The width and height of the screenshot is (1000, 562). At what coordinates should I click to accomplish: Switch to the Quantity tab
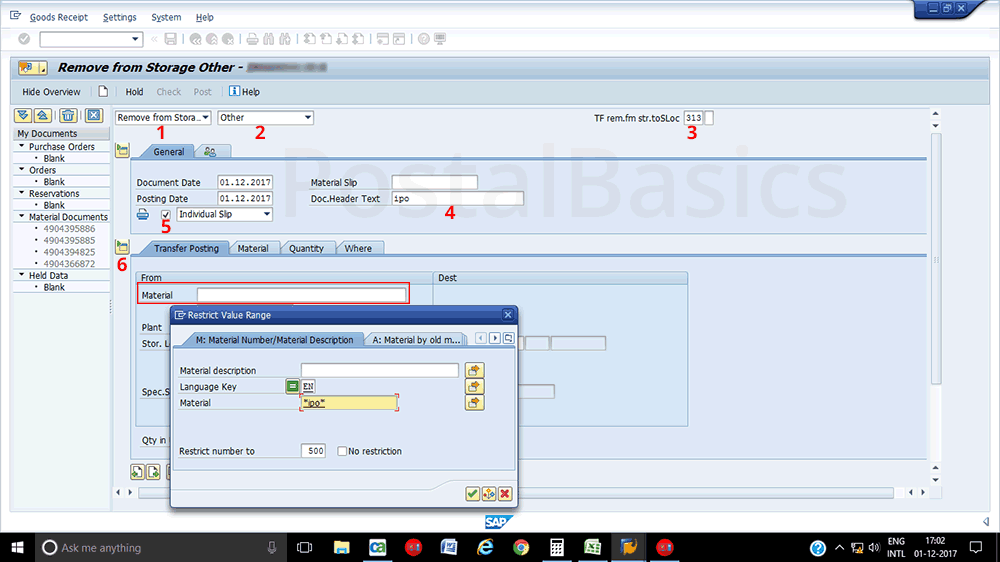tap(306, 248)
